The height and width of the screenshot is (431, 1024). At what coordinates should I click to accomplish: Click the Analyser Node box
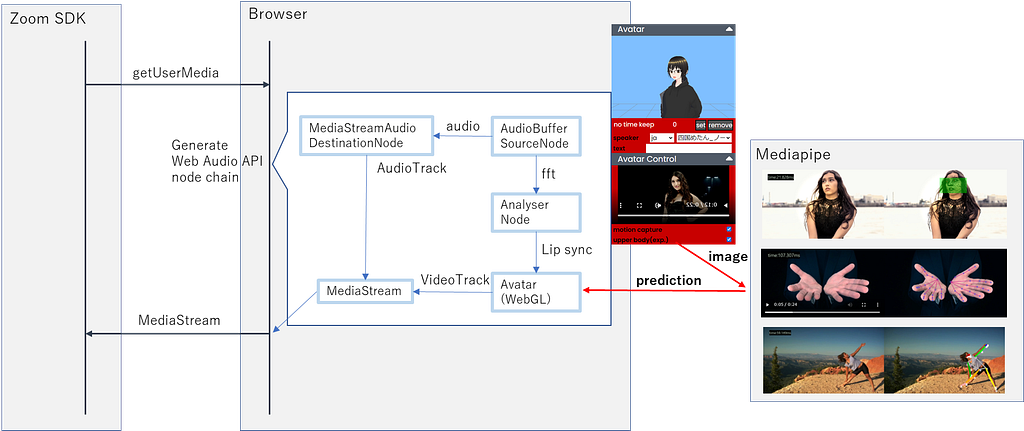(x=536, y=212)
